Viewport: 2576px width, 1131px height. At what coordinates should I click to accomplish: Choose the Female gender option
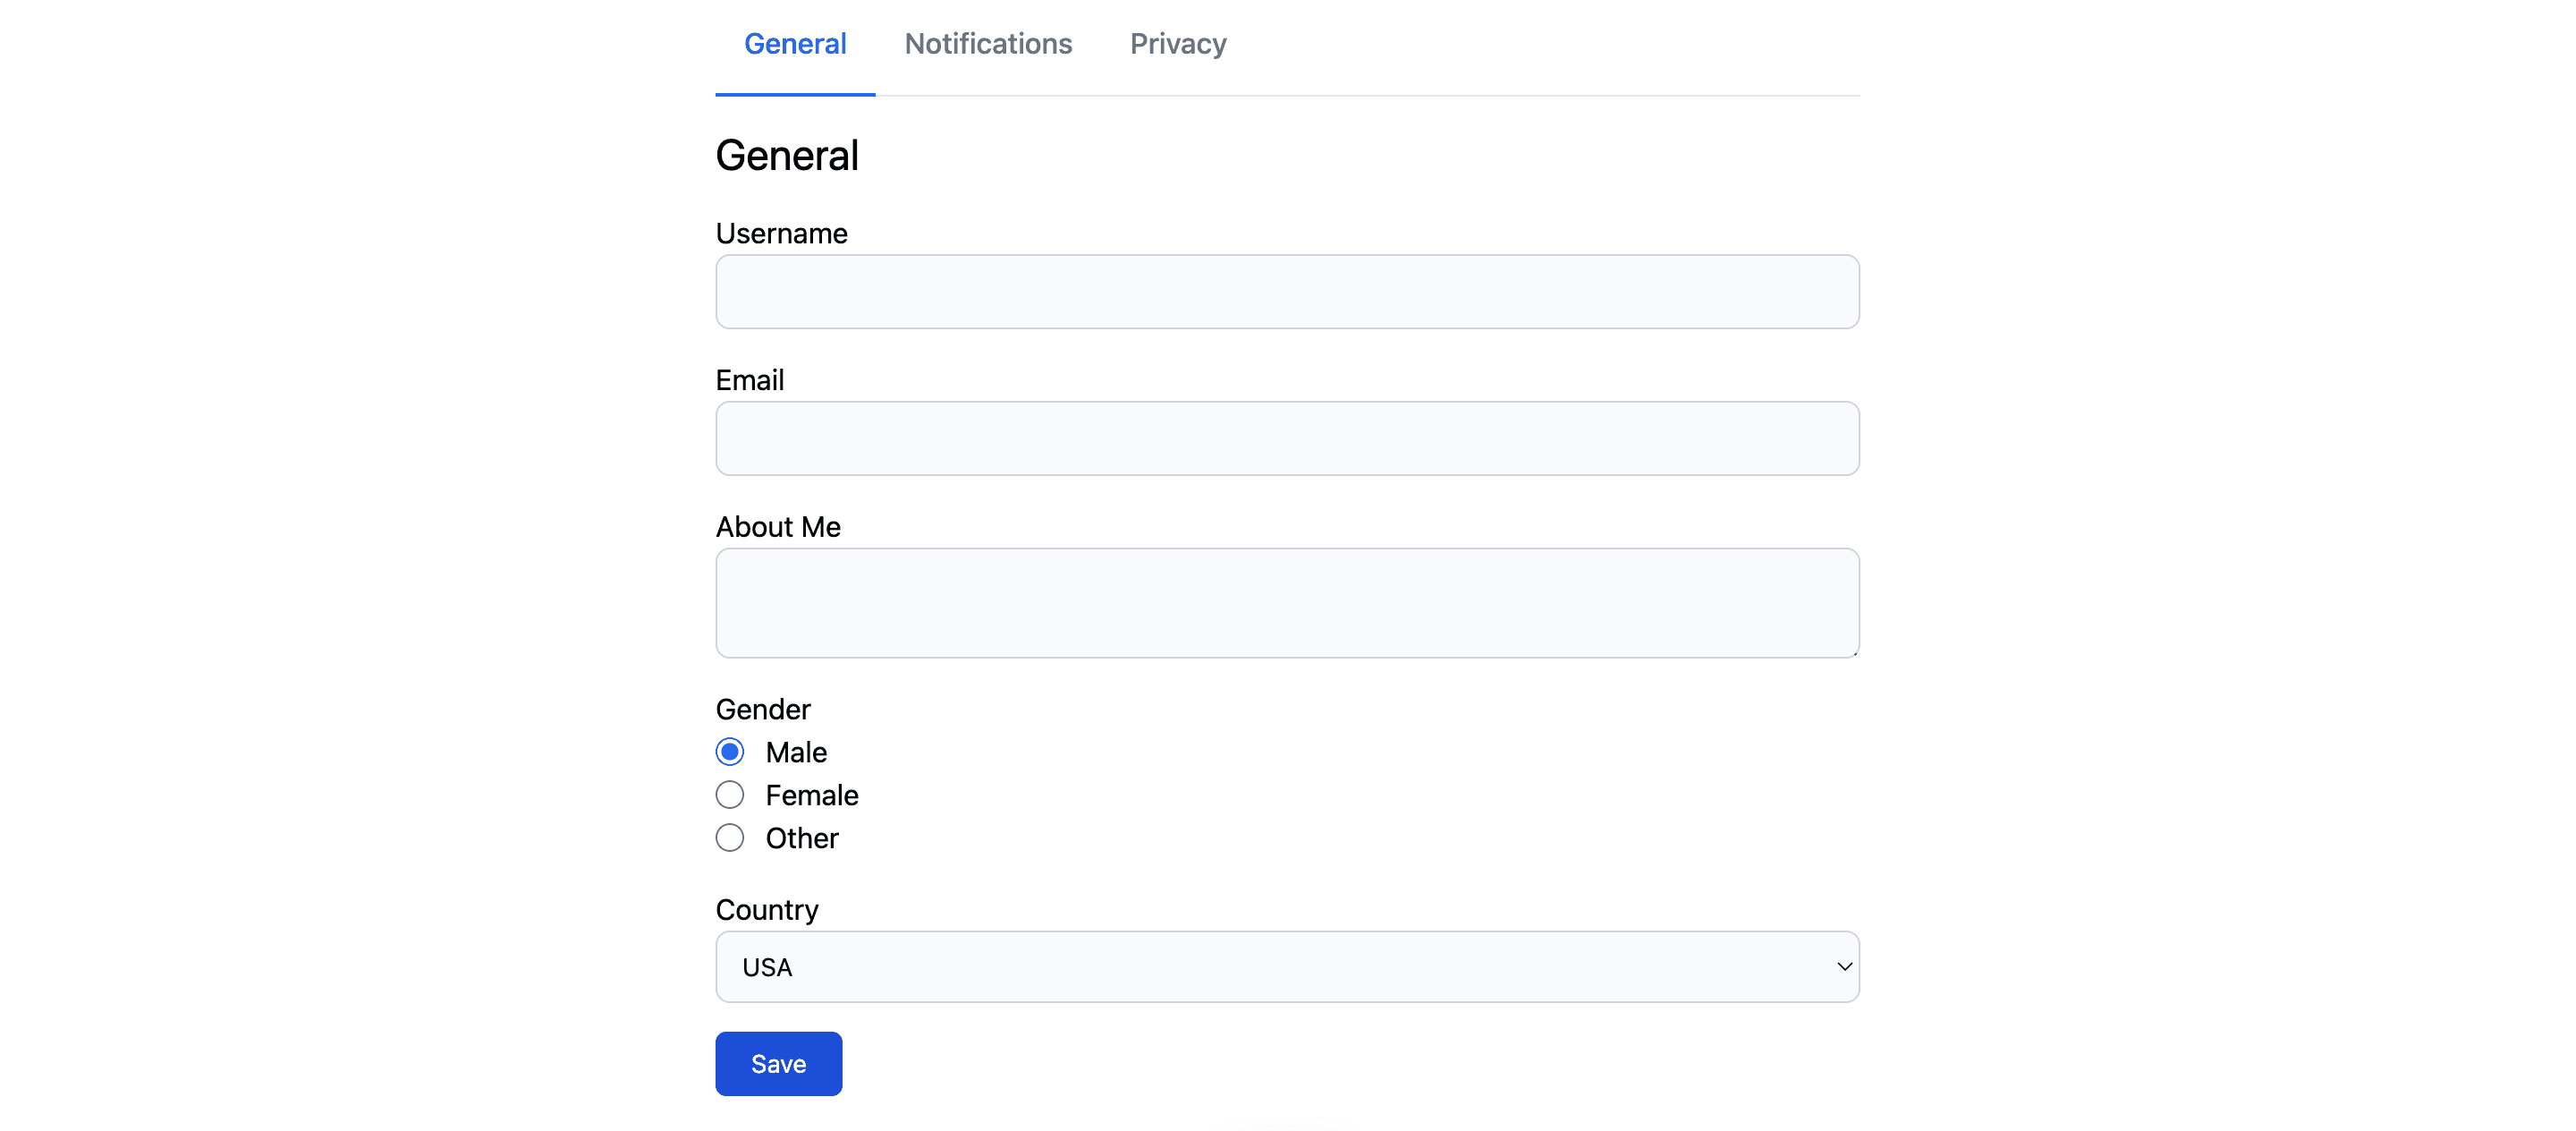(x=730, y=795)
